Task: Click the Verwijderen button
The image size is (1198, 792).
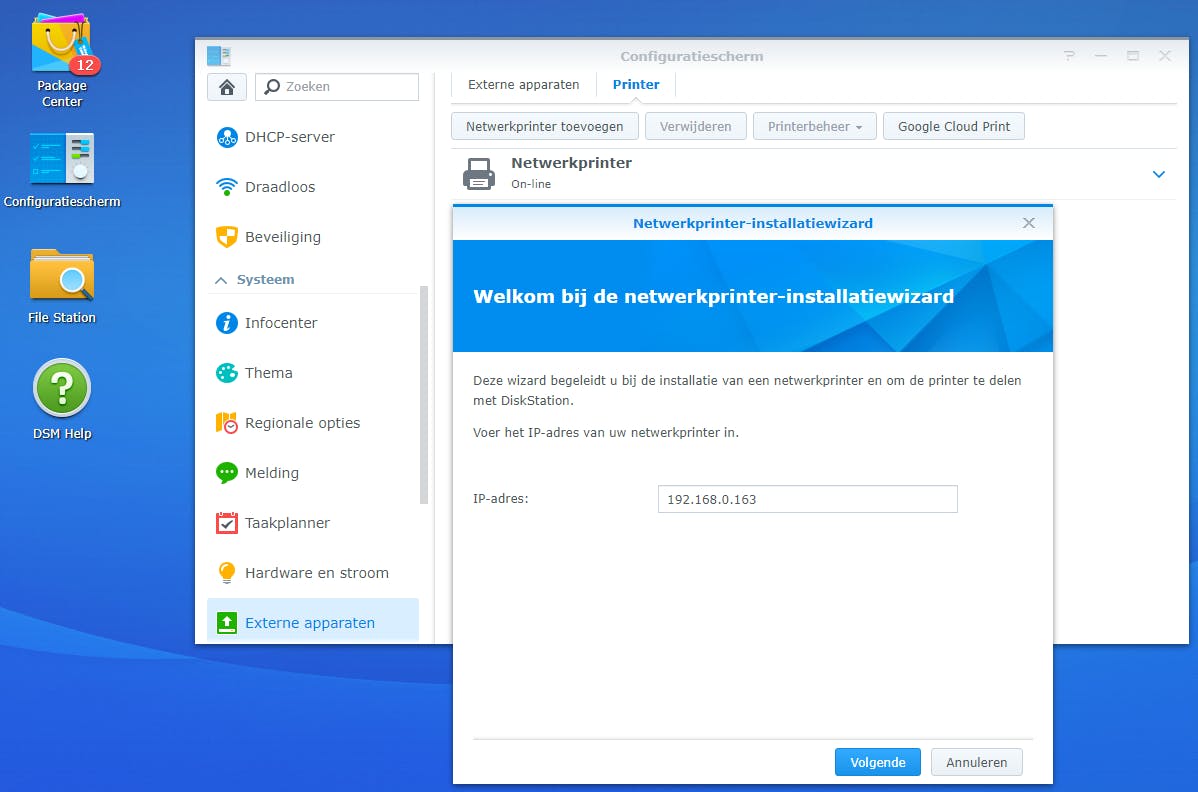Action: click(695, 127)
